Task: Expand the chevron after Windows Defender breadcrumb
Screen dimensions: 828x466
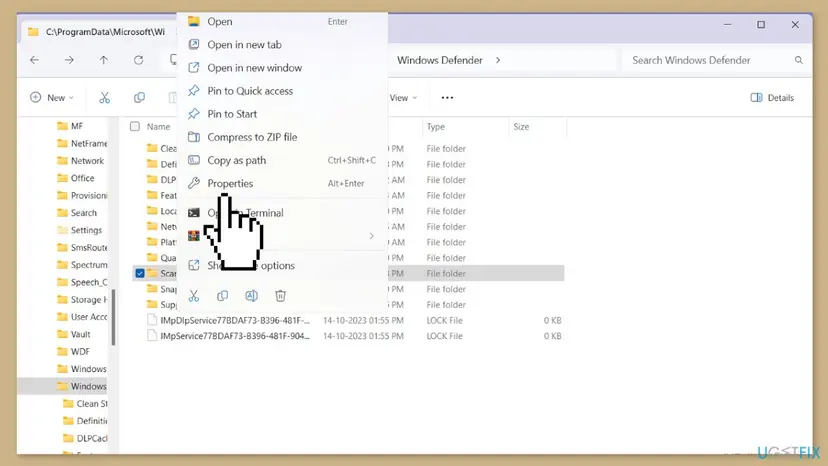Action: point(498,60)
